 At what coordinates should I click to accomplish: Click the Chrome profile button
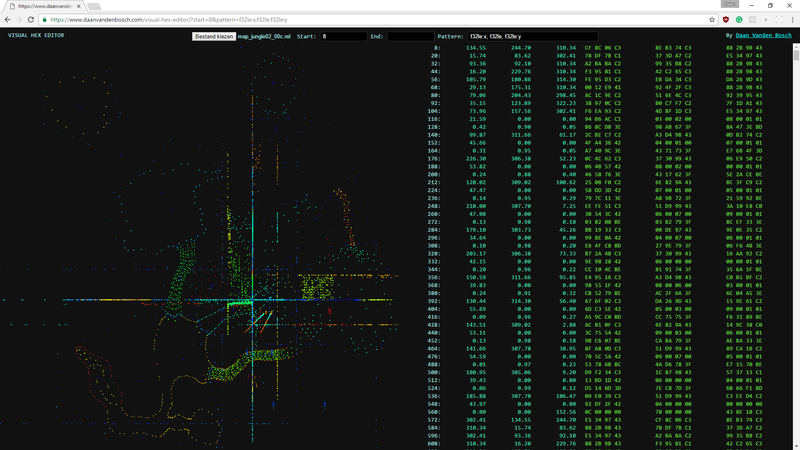[x=728, y=5]
